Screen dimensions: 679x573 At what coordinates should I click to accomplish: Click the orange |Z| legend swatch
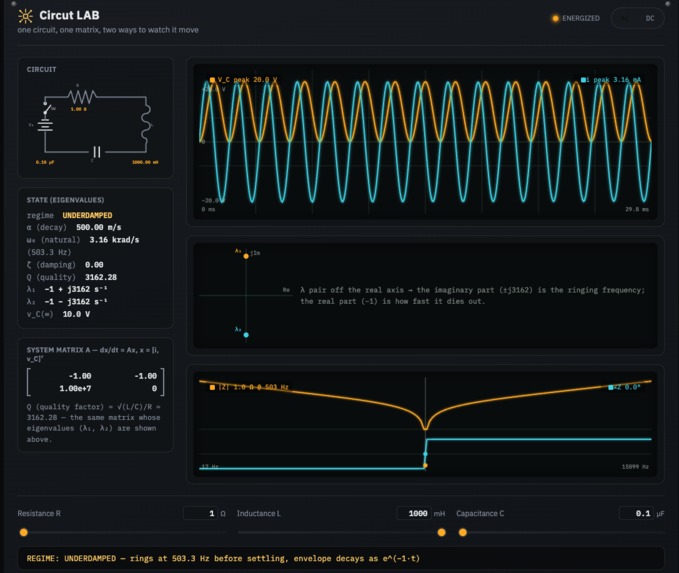click(212, 387)
